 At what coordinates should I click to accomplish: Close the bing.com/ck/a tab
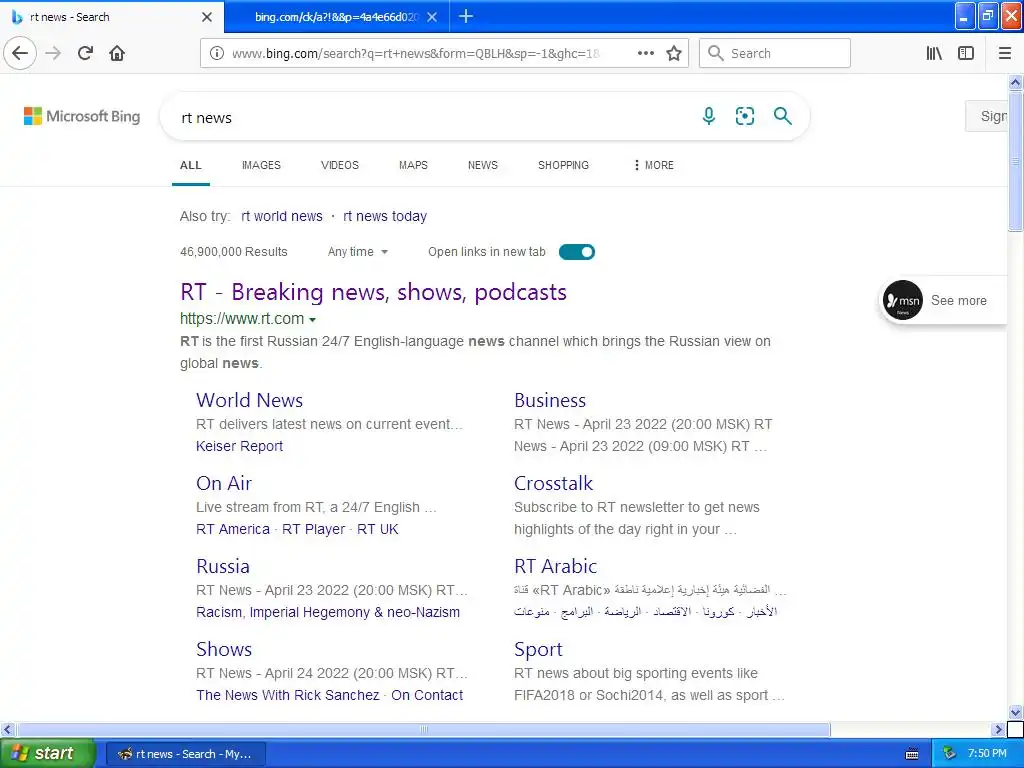click(432, 17)
